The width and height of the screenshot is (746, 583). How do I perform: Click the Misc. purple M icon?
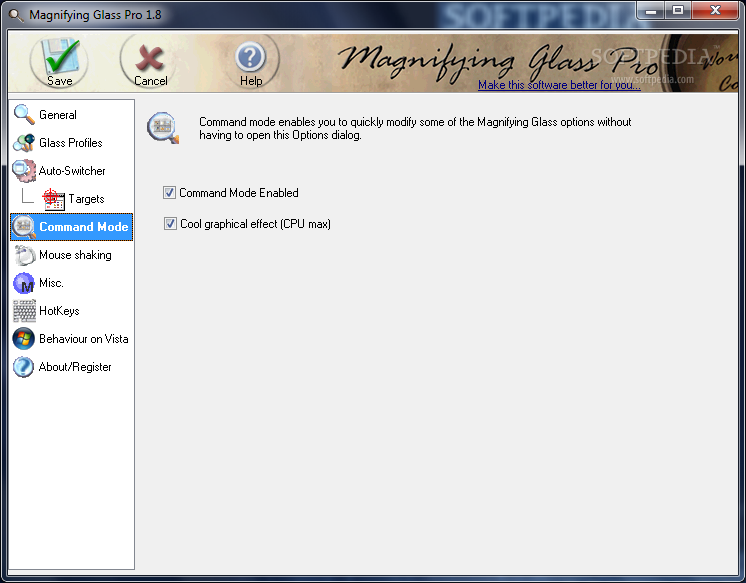(24, 283)
